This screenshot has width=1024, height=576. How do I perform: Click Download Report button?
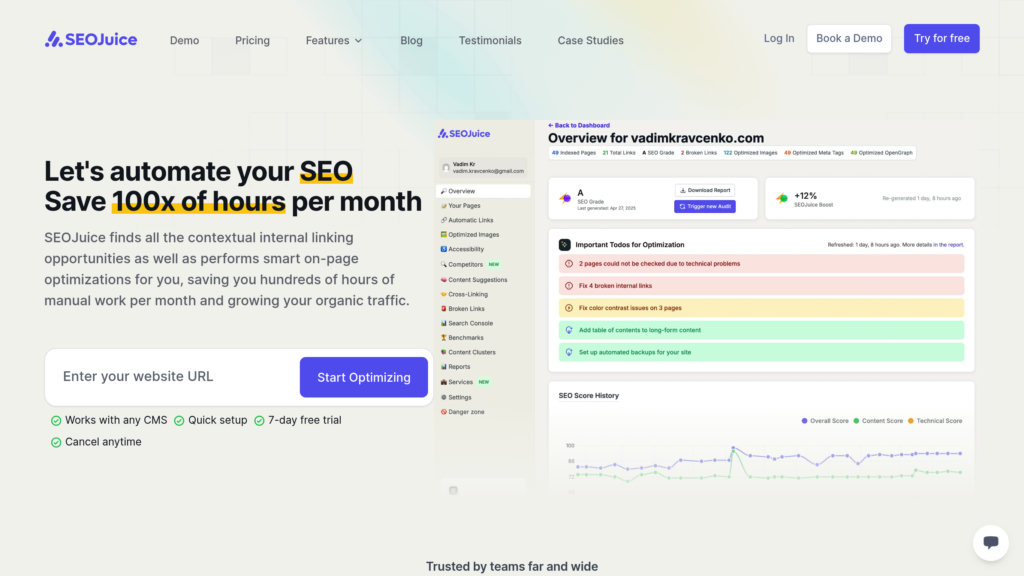tap(705, 190)
